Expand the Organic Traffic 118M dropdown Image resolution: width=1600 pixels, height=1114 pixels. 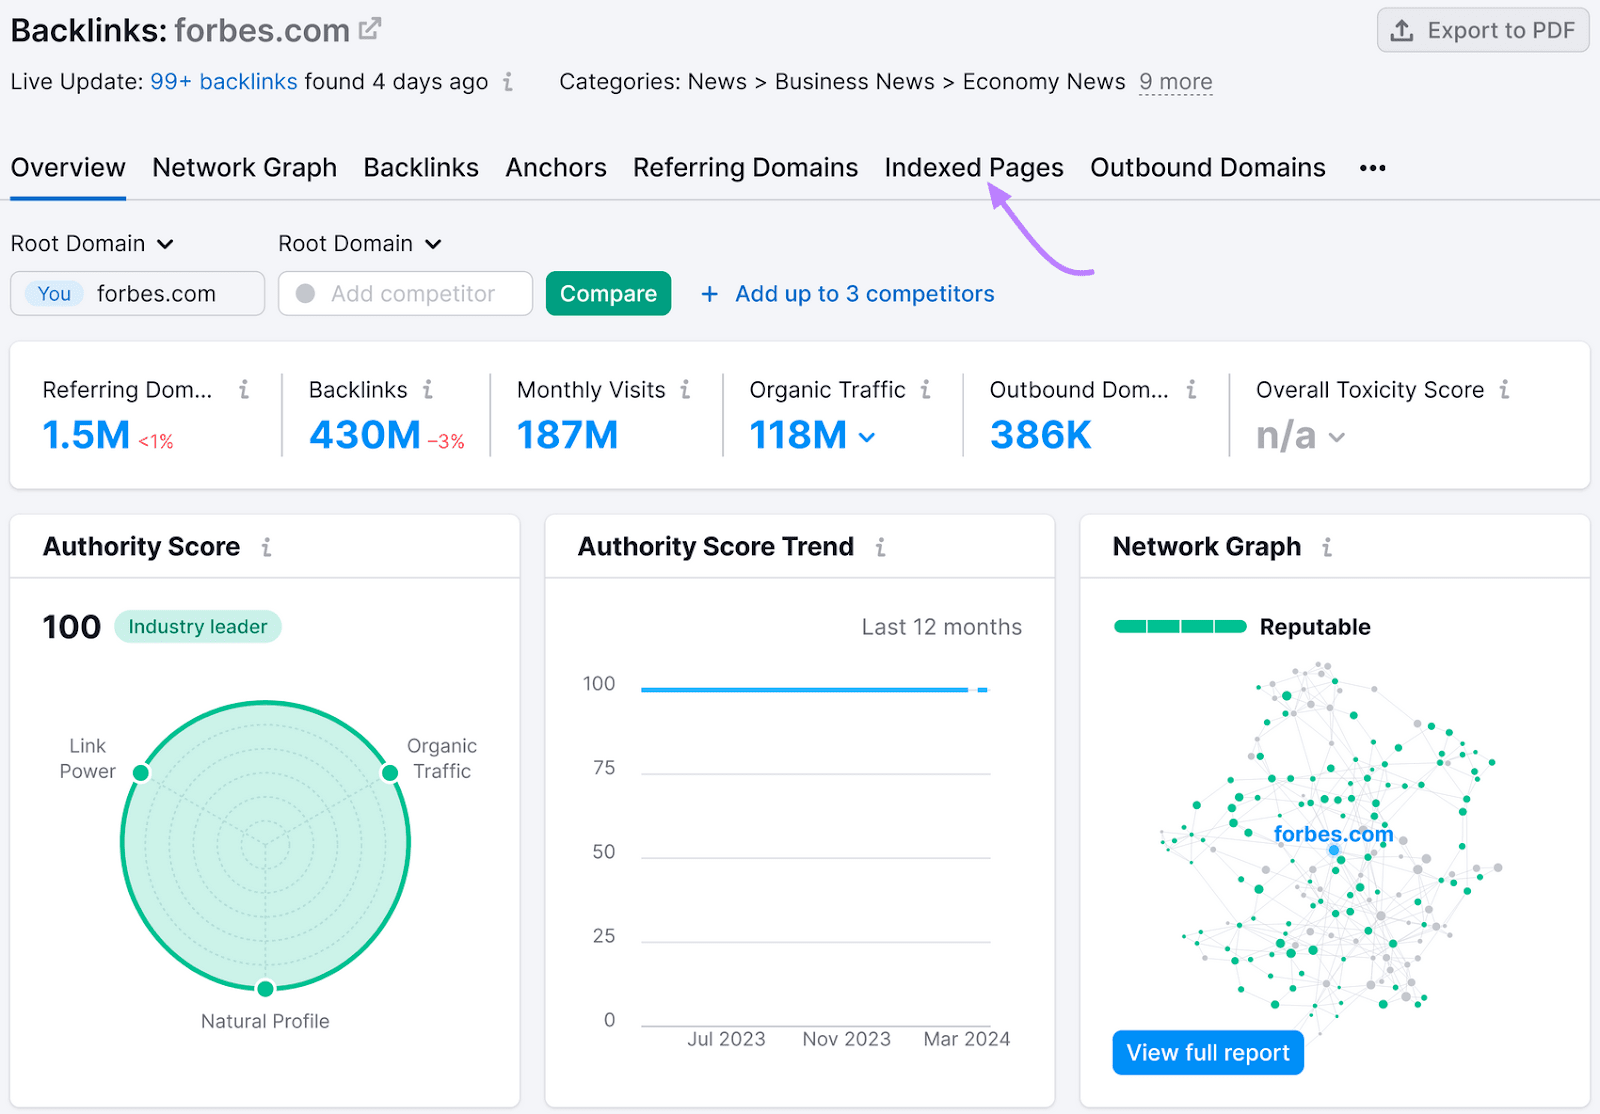866,437
